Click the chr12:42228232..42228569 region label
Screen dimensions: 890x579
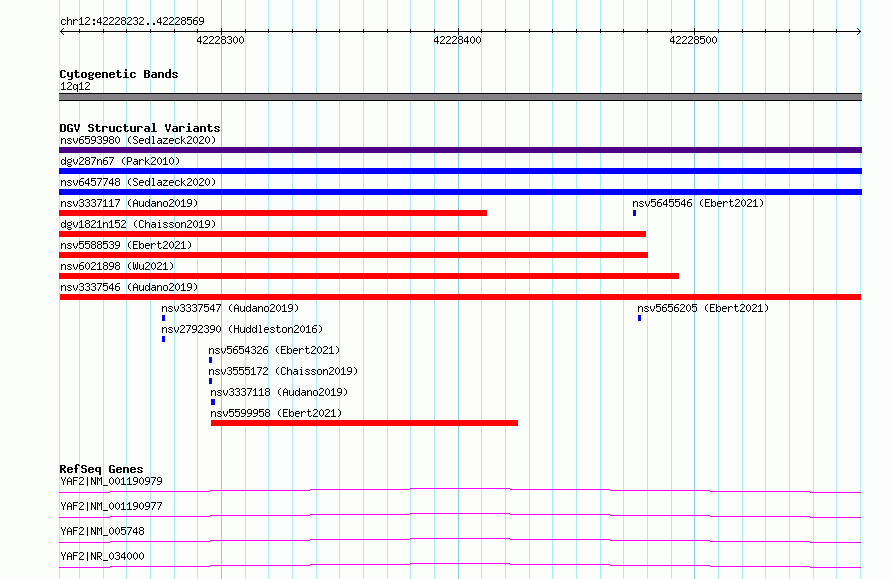coord(132,22)
